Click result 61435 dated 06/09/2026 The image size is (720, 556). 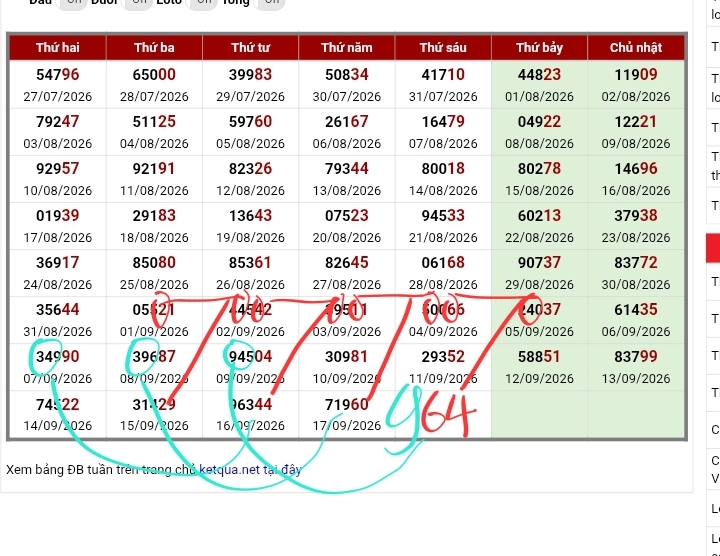(x=636, y=320)
